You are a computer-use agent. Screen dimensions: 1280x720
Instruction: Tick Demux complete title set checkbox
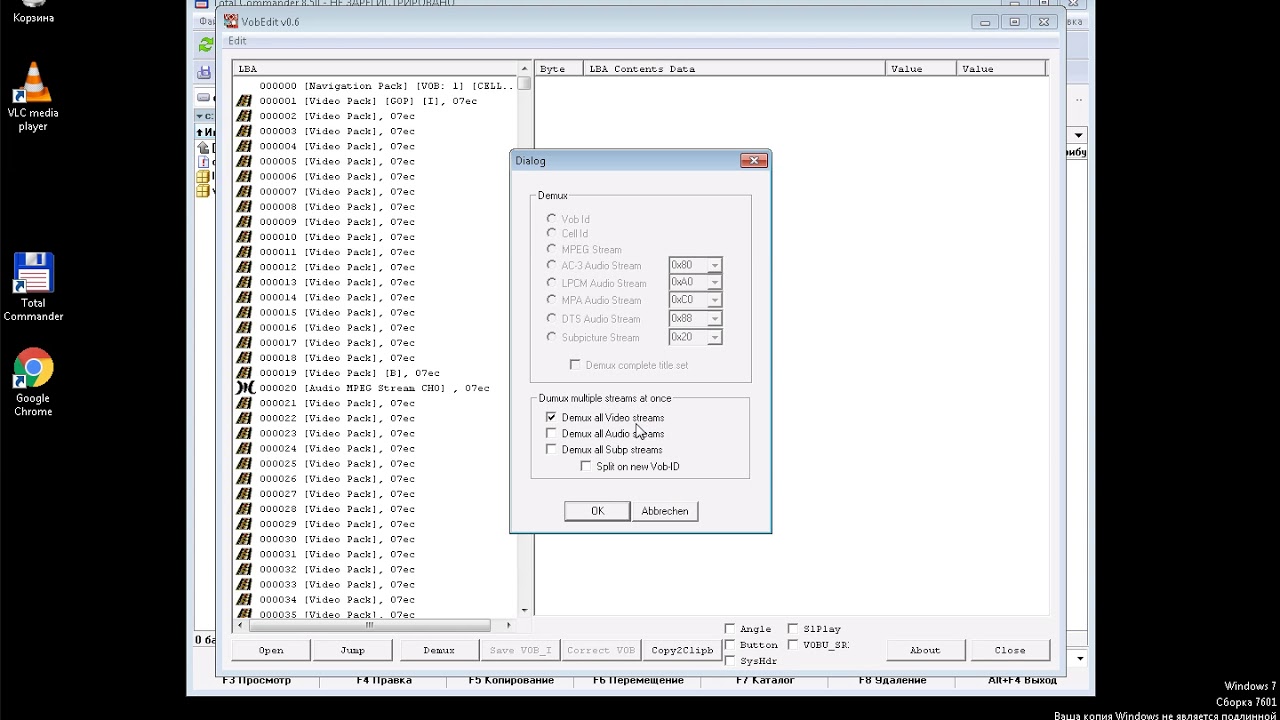coord(575,365)
